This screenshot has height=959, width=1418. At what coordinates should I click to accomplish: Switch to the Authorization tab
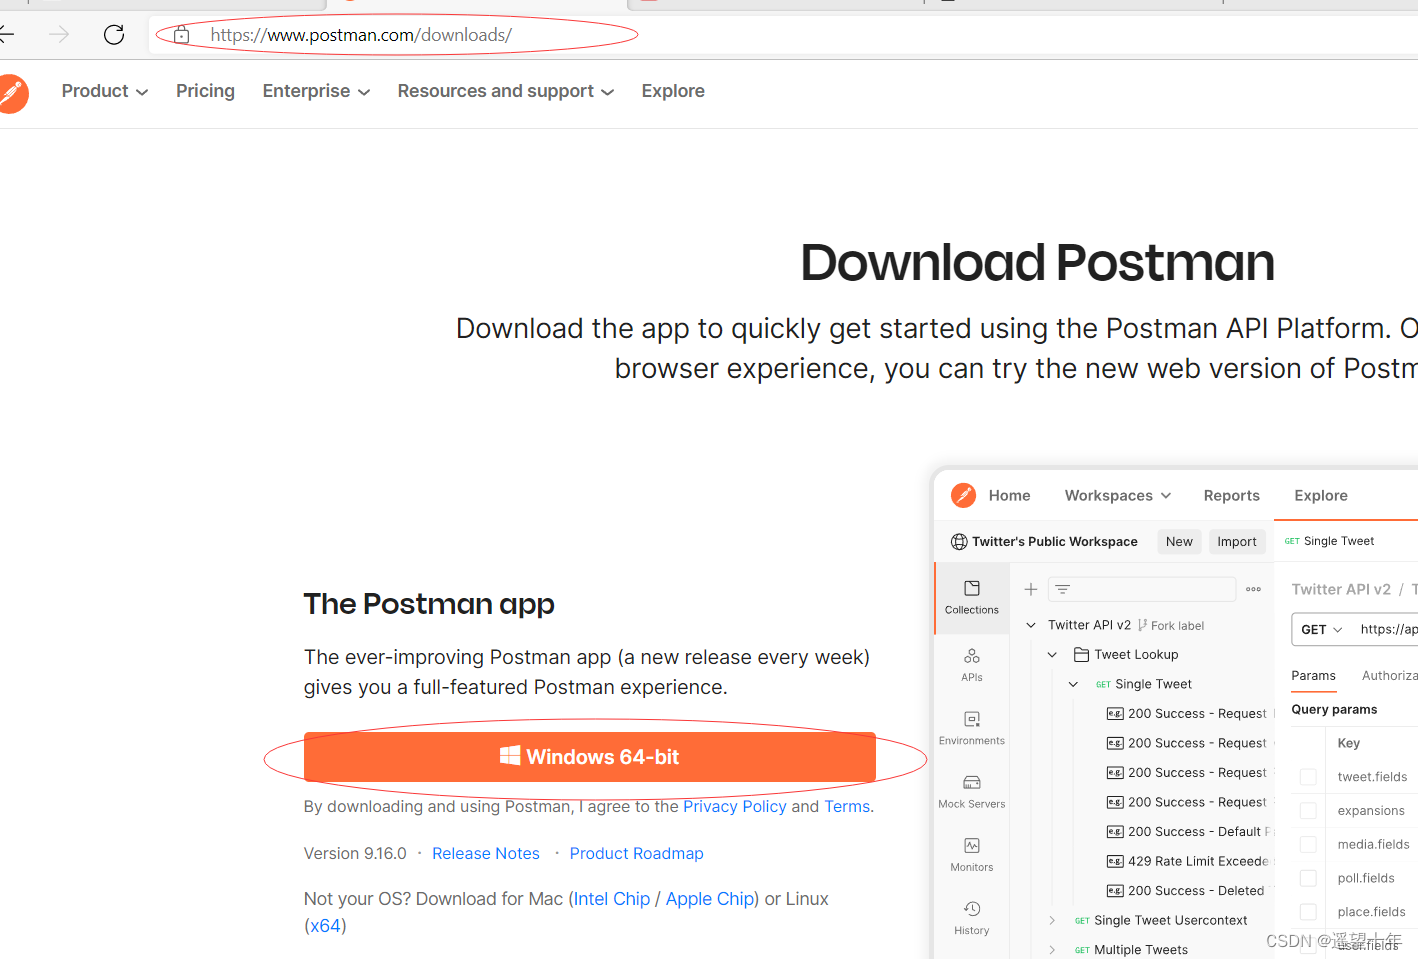coord(1390,676)
